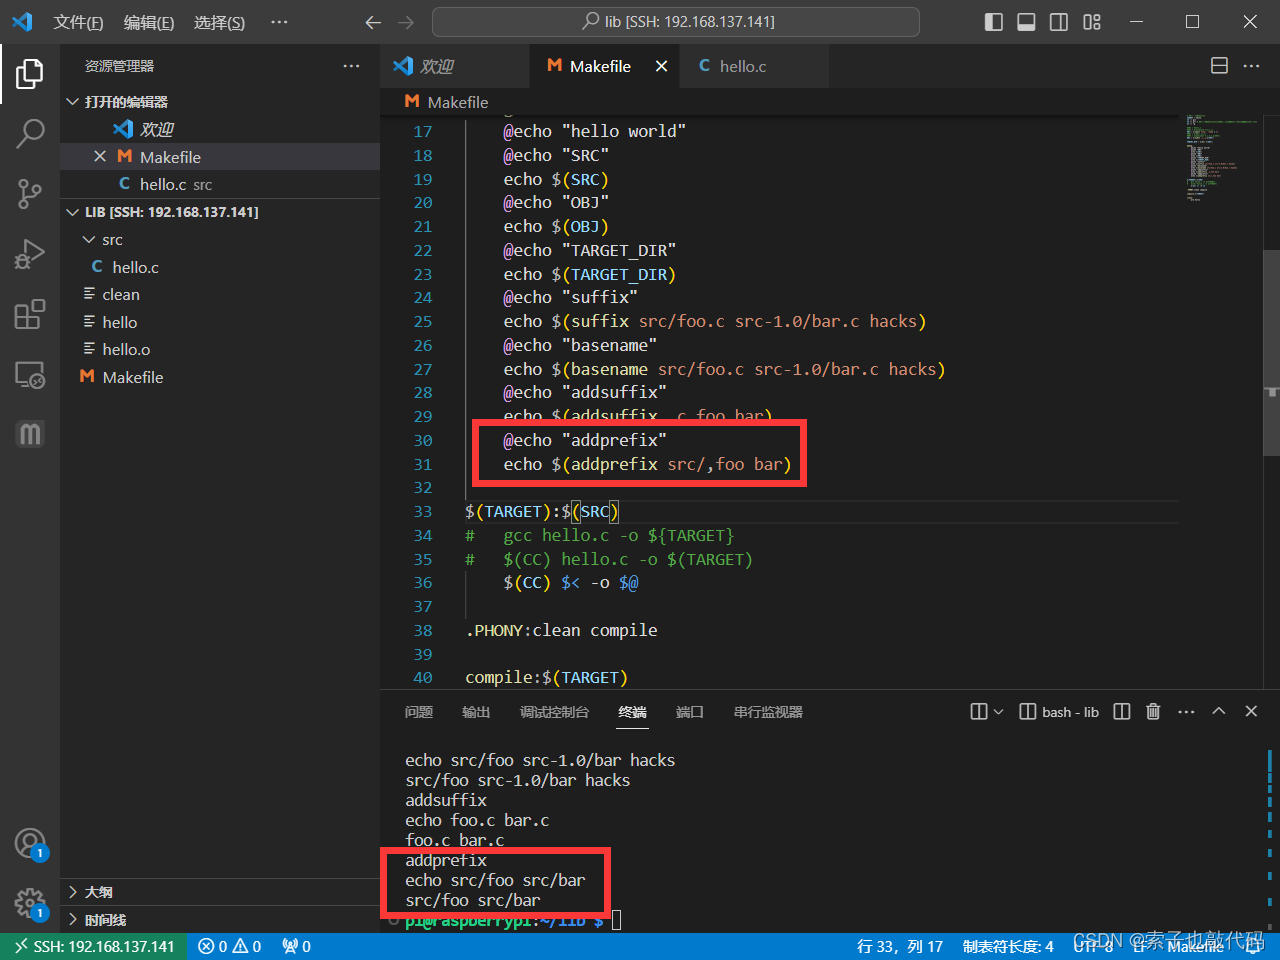1280x960 pixels.
Task: Open Source Control view
Action: tap(30, 194)
